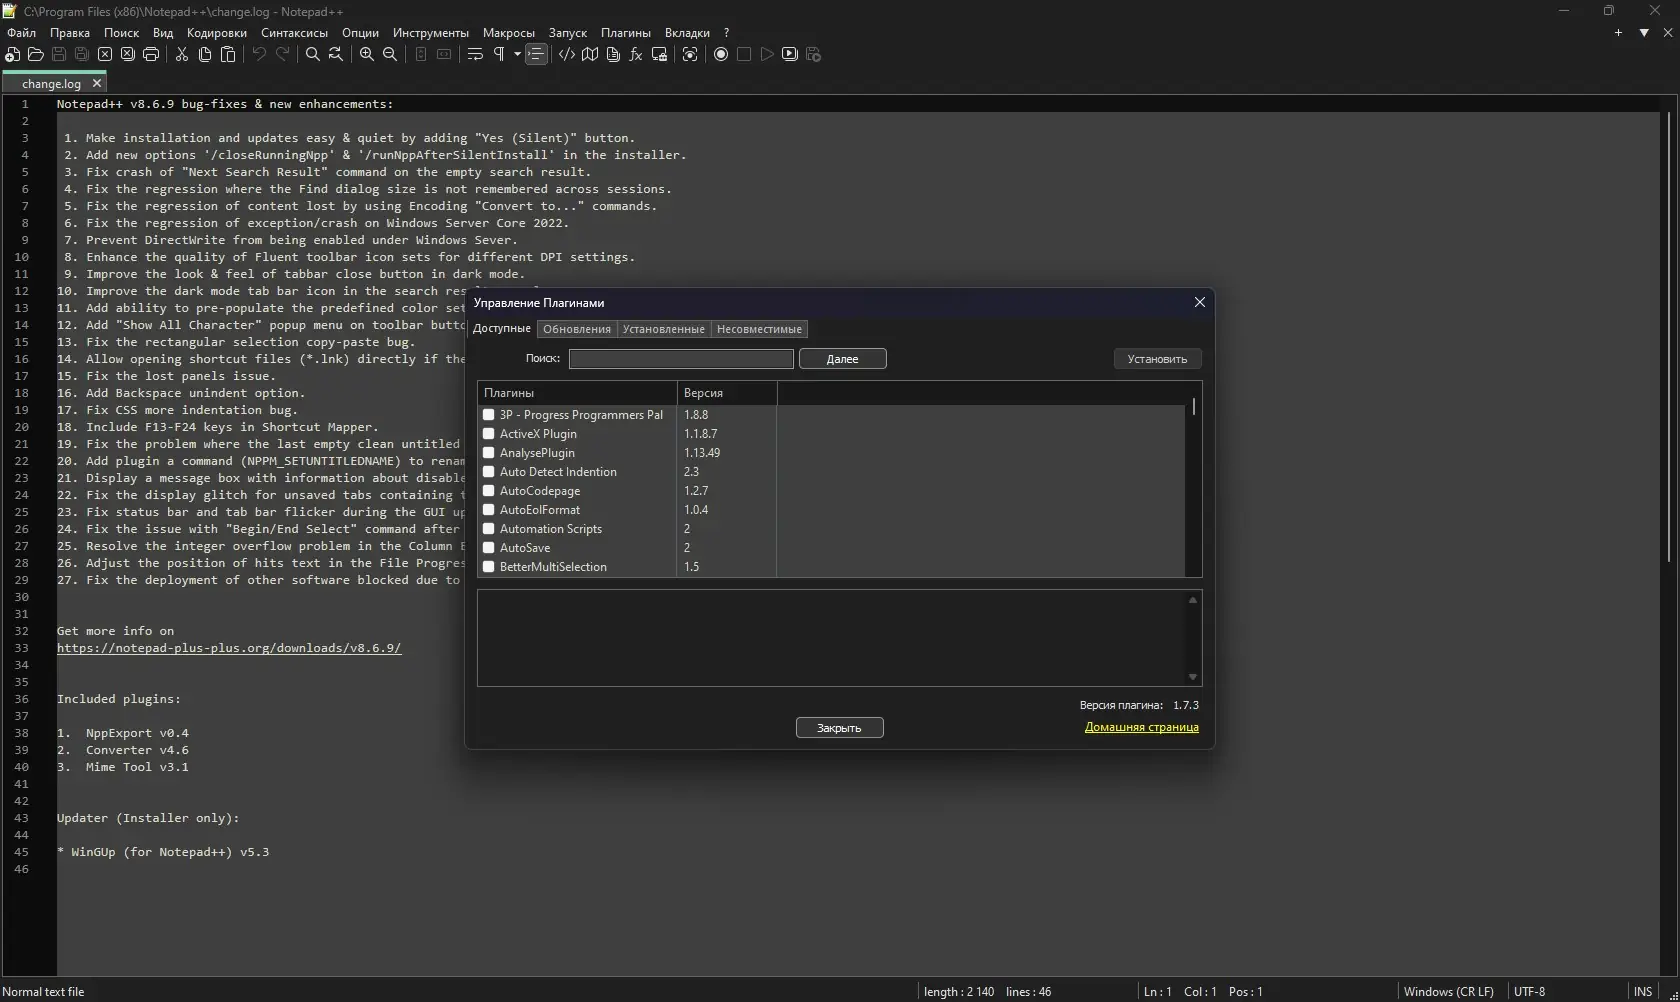Click the Save file toolbar icon
Screen dimensions: 1680x1002
[59, 55]
